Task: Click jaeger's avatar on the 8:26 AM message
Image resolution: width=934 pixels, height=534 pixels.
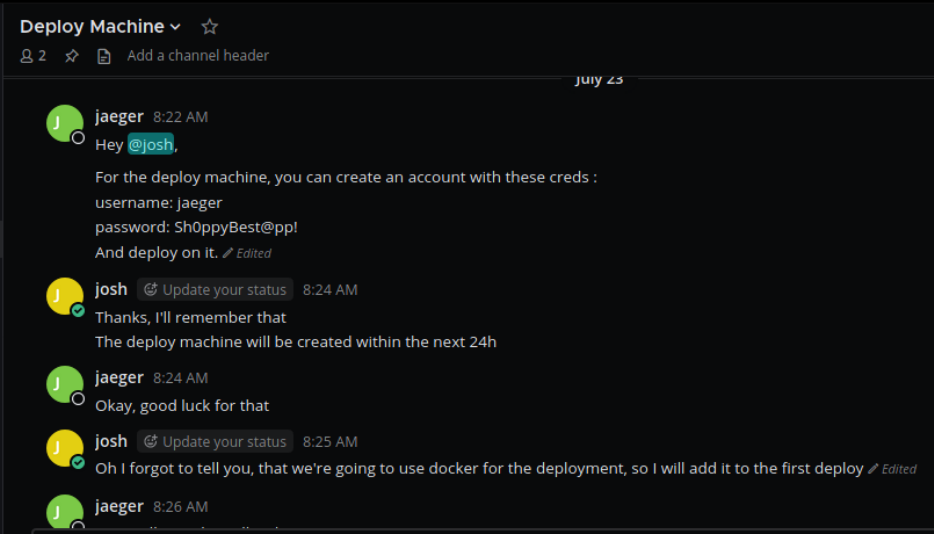Action: coord(65,512)
